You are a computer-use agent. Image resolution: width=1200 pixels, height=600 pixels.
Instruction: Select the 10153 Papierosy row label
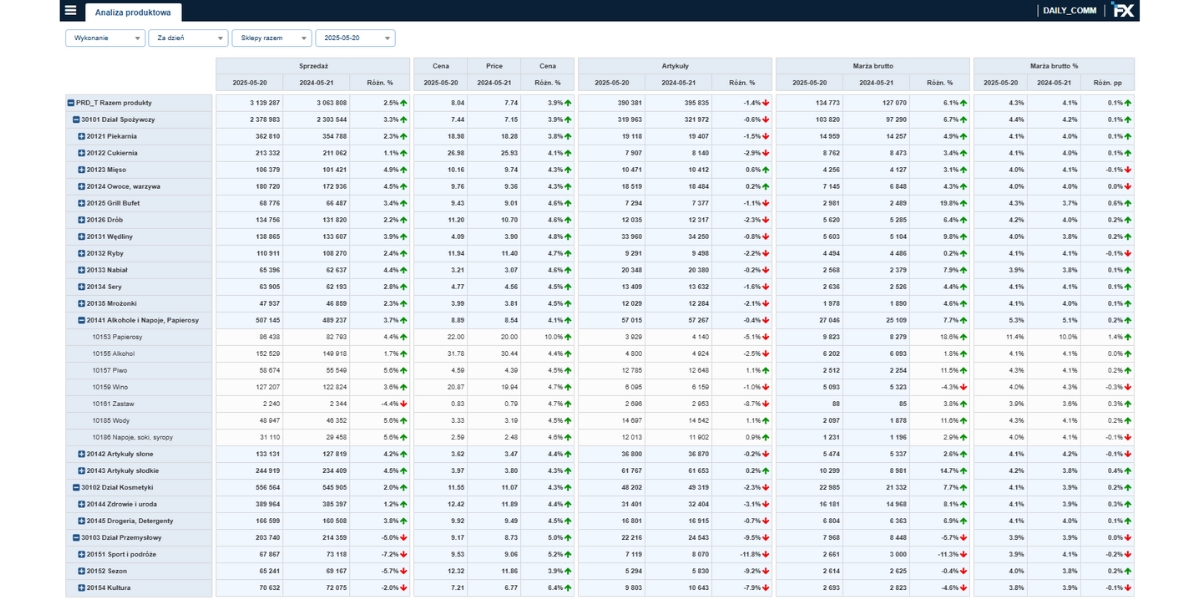coord(117,337)
